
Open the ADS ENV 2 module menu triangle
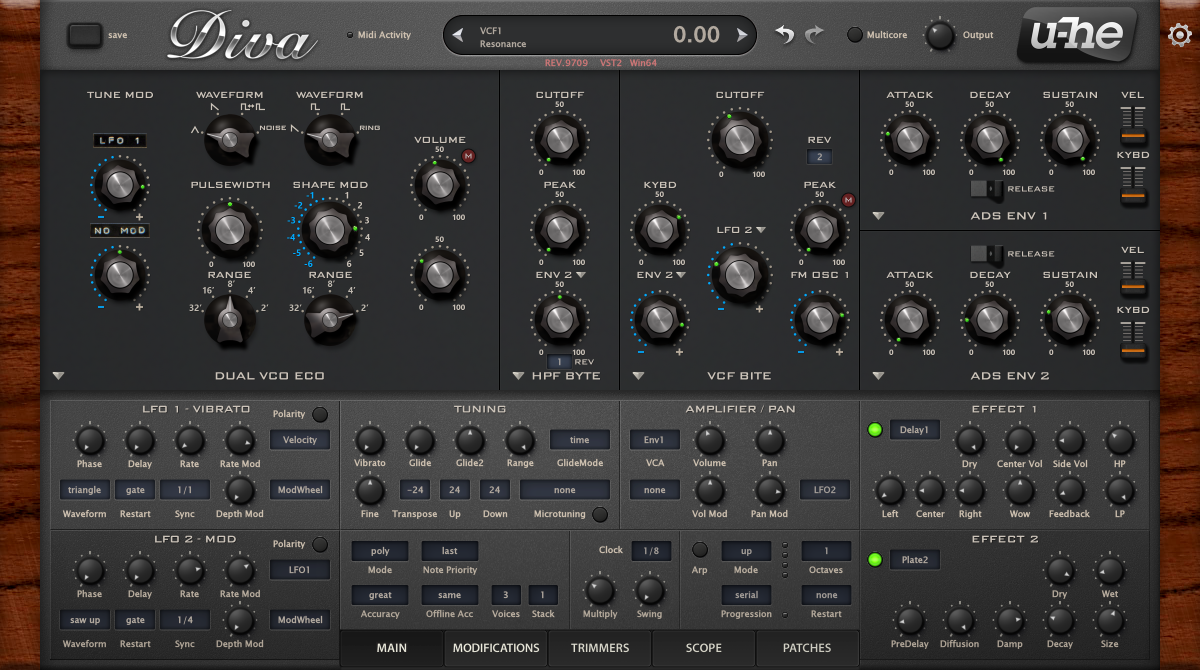878,376
